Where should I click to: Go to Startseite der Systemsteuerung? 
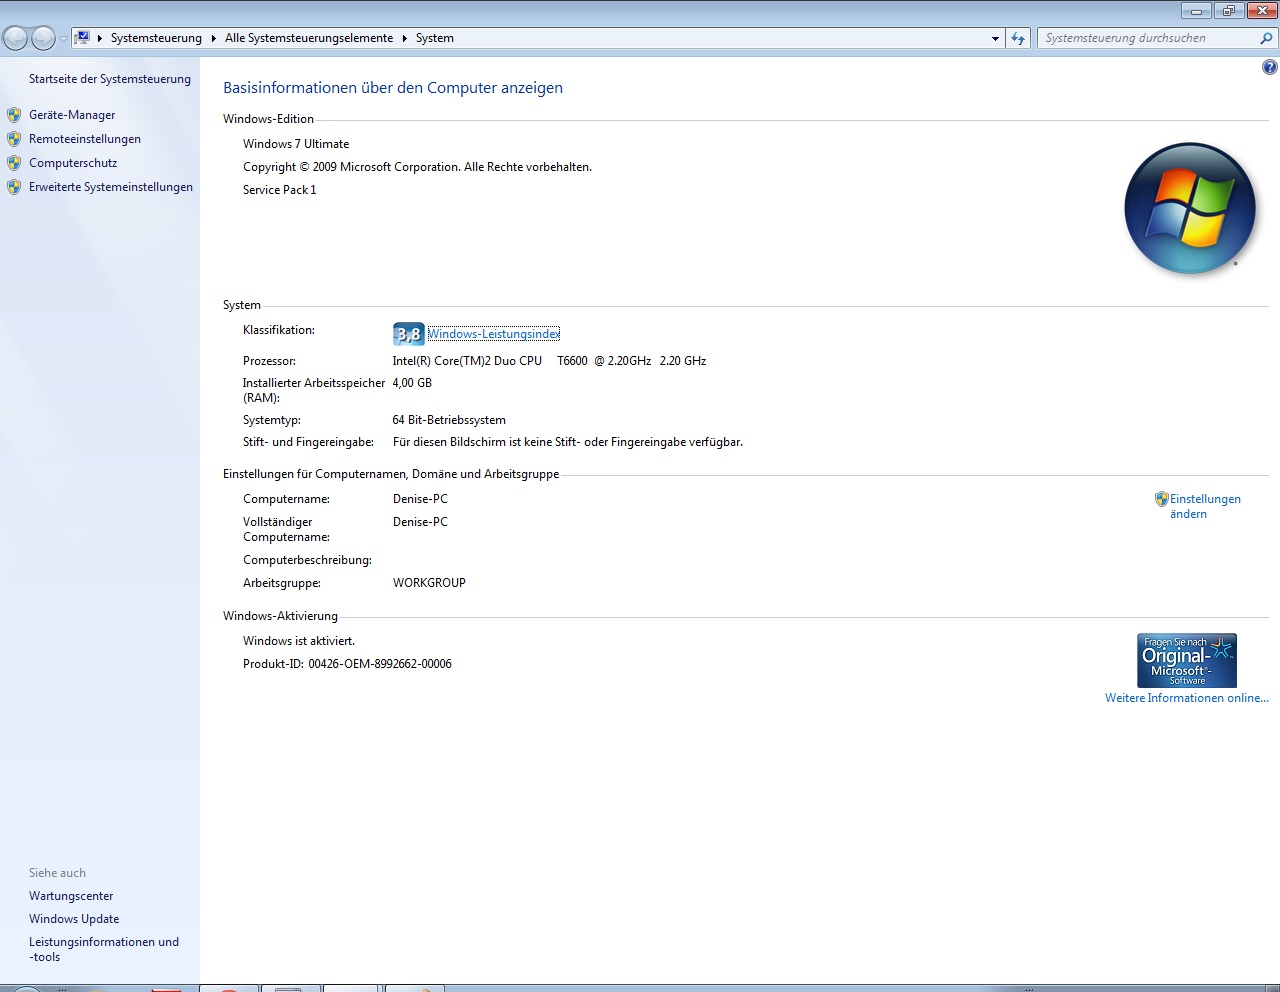pos(110,79)
